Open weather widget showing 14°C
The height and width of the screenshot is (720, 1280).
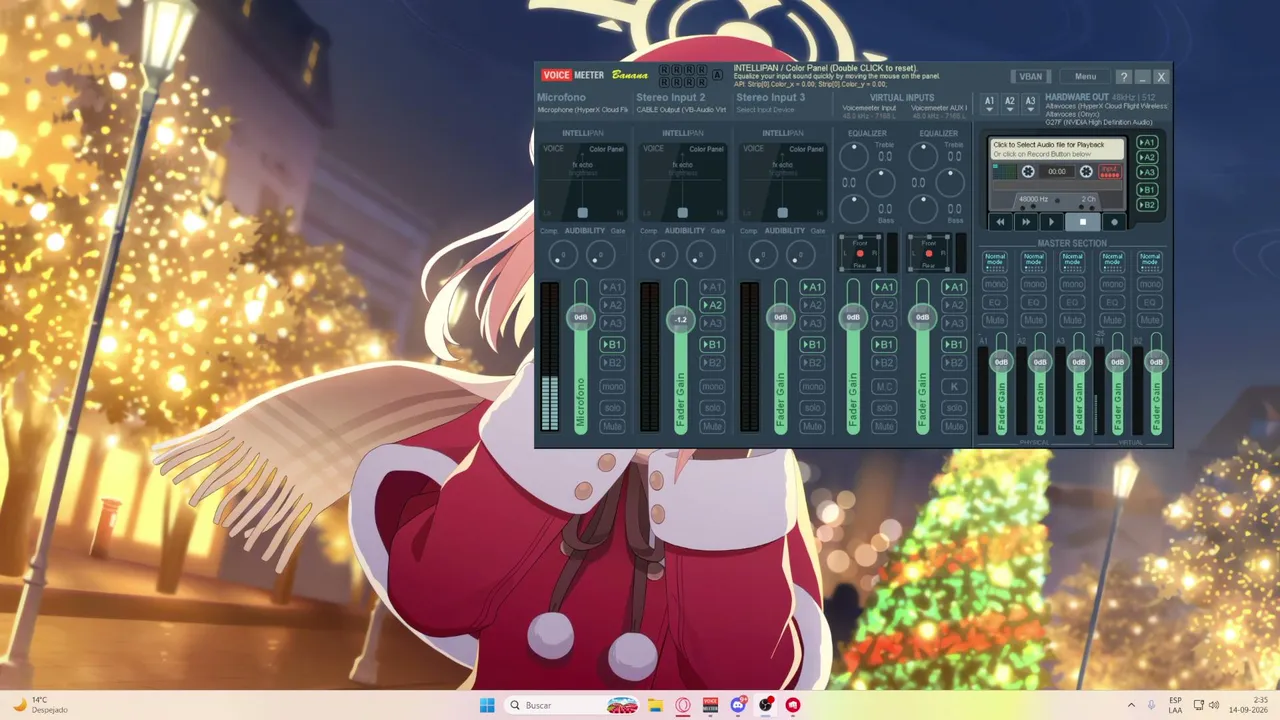[x=39, y=705]
